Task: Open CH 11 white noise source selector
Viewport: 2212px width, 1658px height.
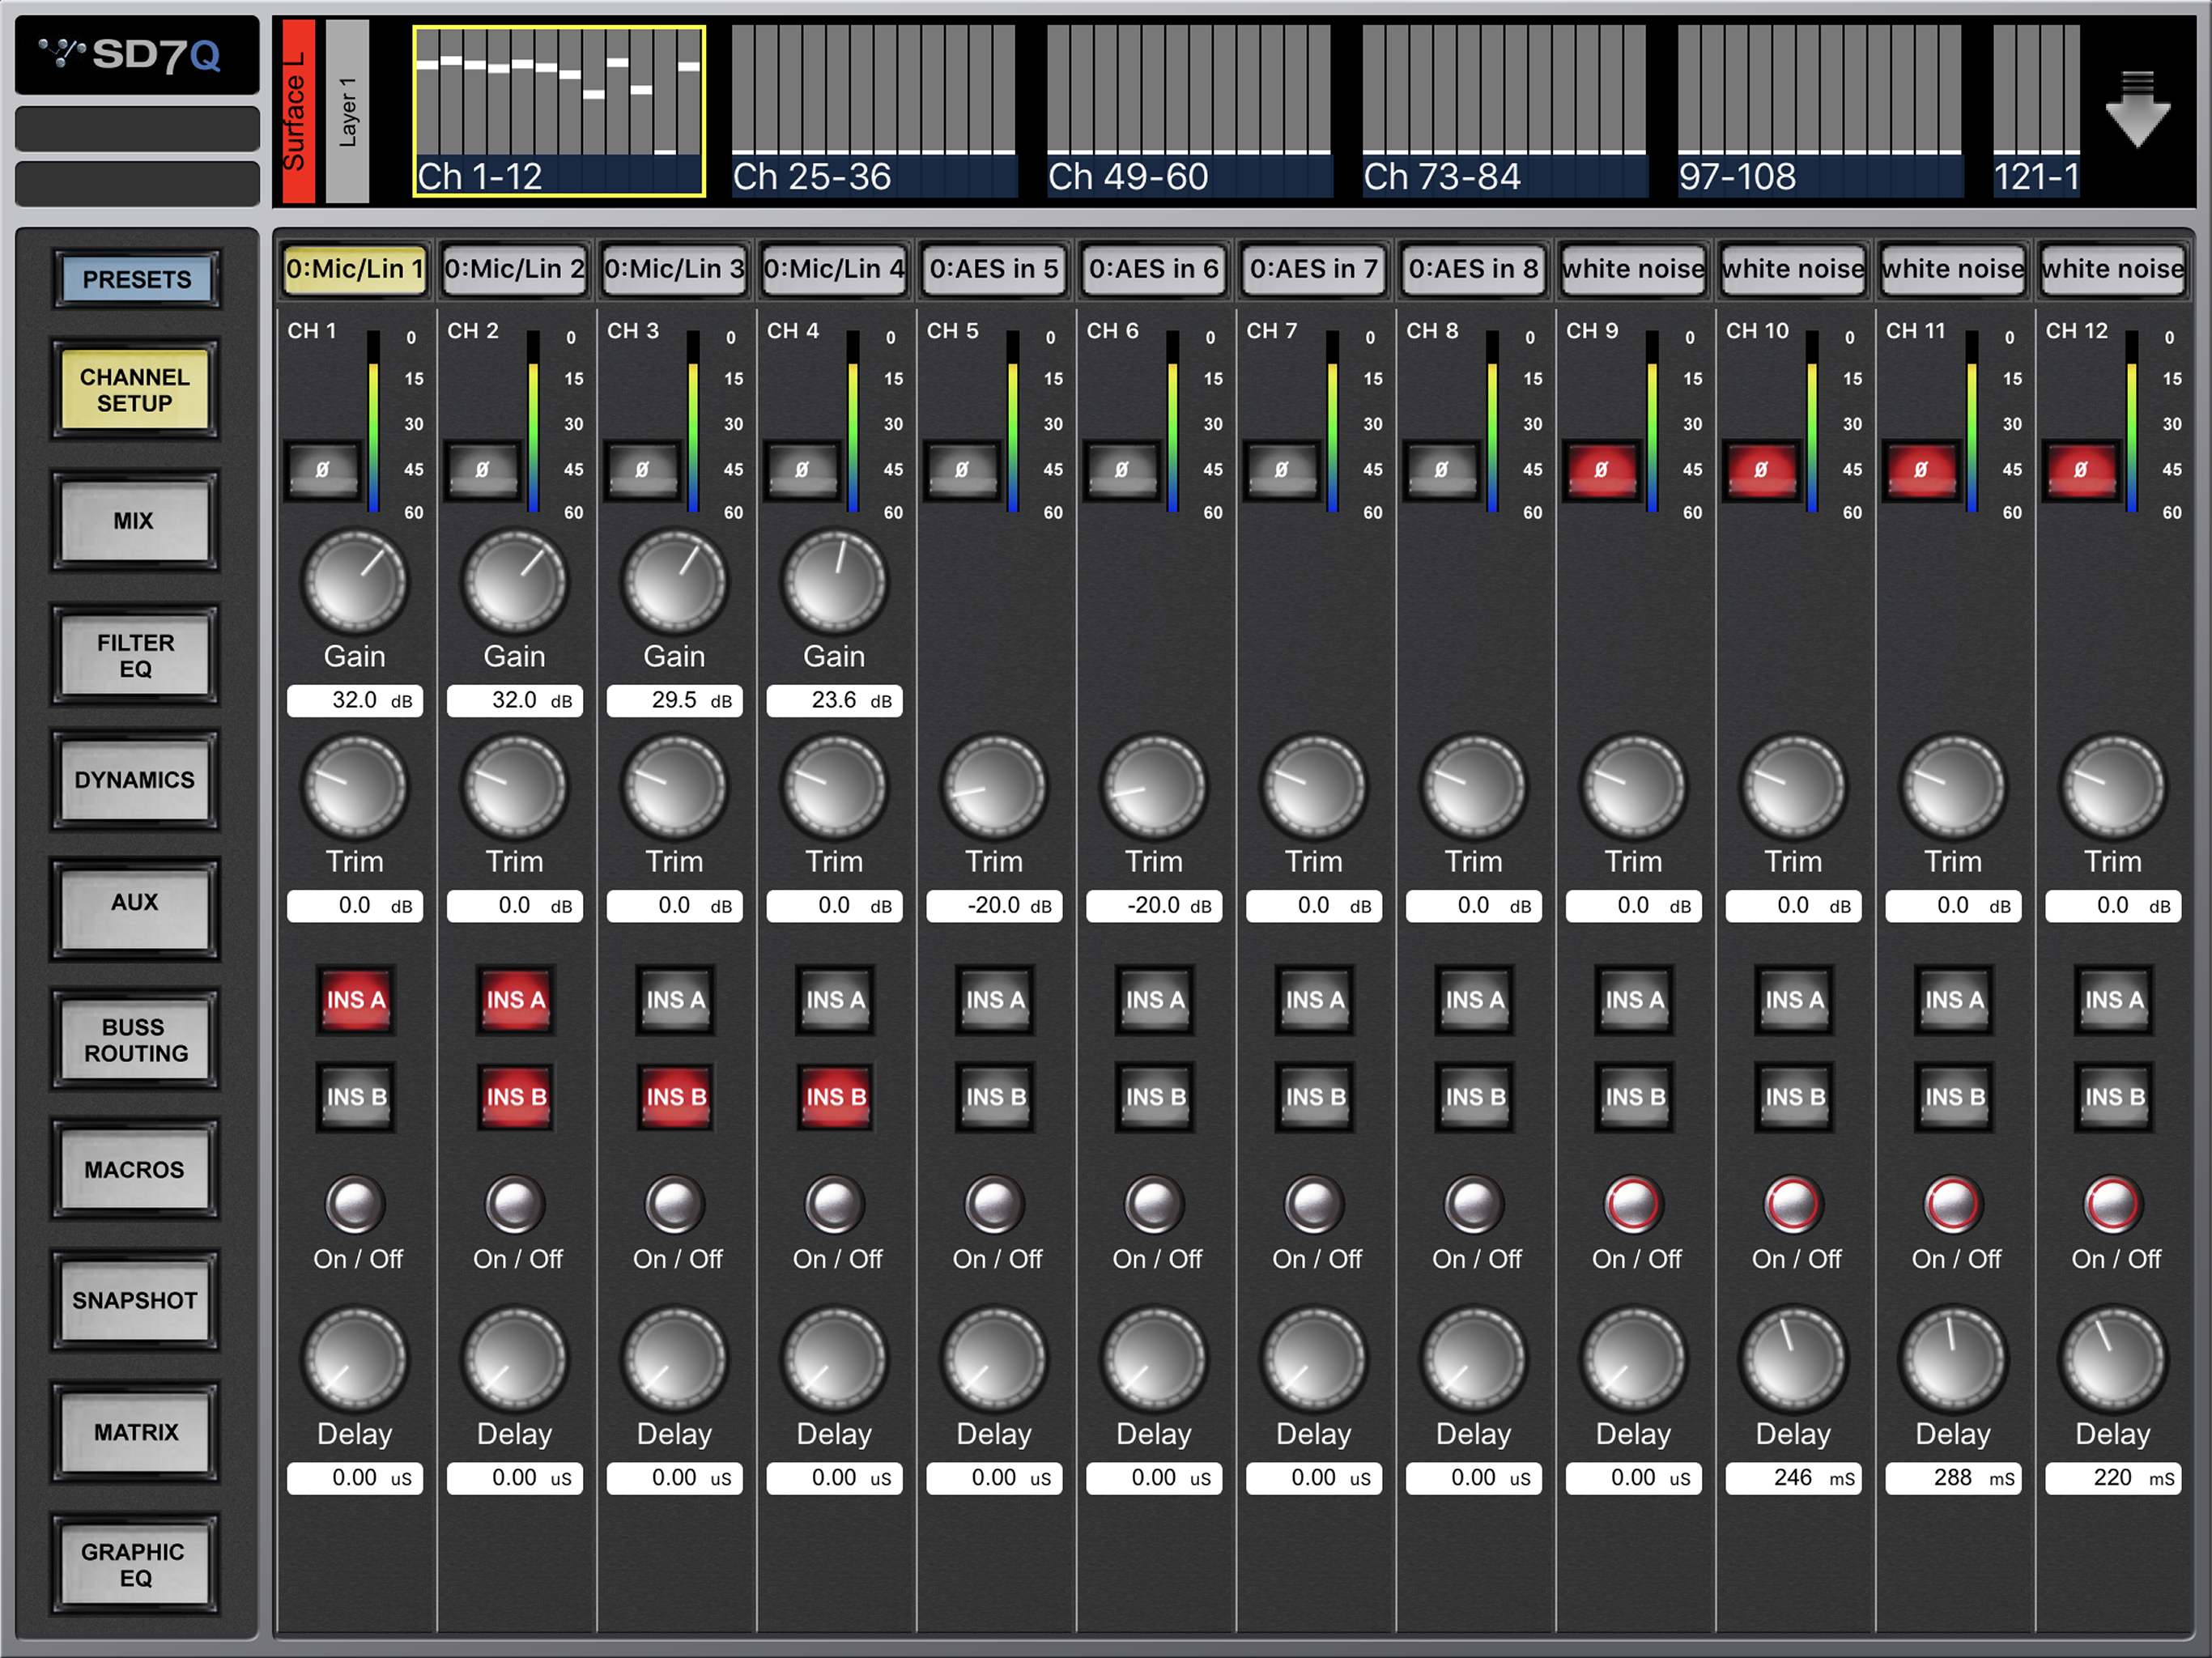Action: (1952, 269)
